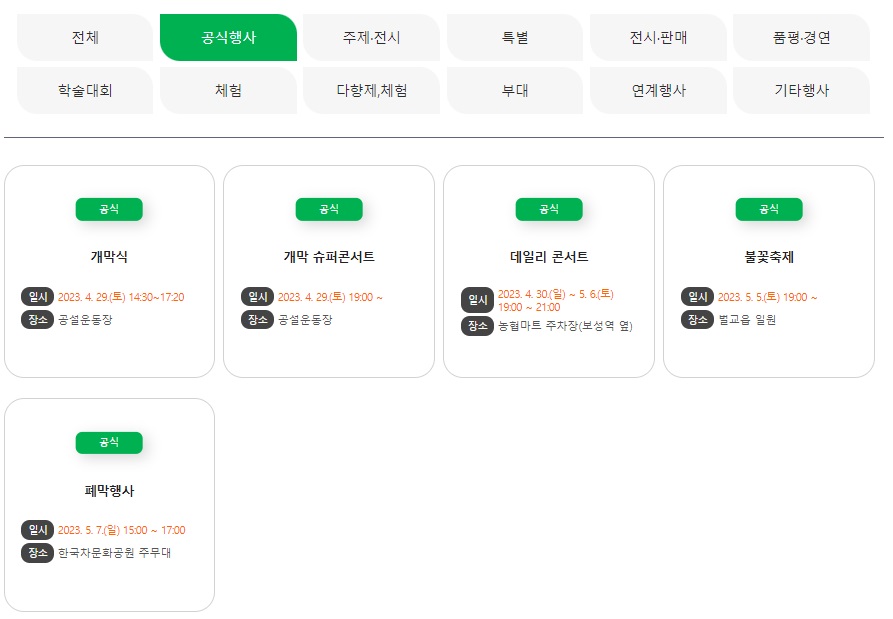Select the 기타행사 tab
This screenshot has width=893, height=619.
tap(801, 91)
